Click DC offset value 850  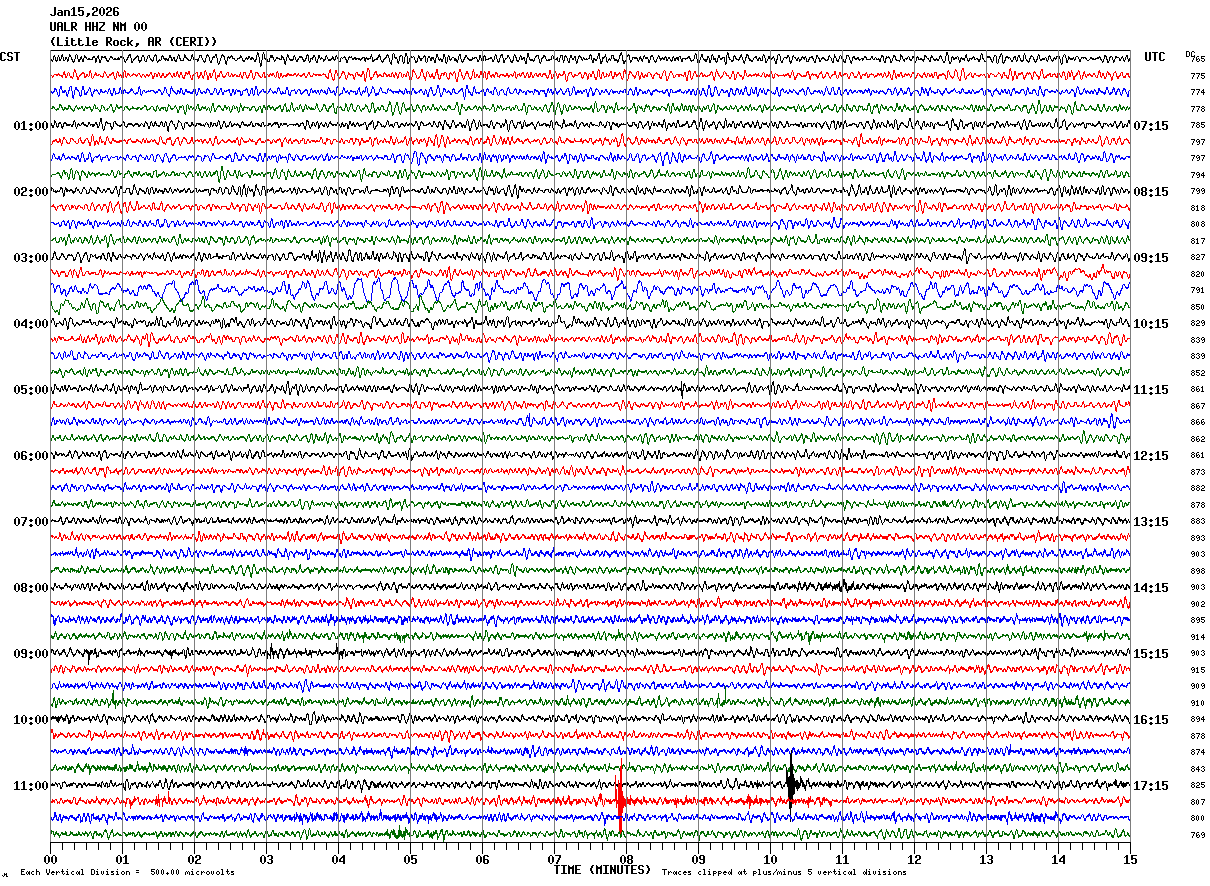[x=1198, y=307]
